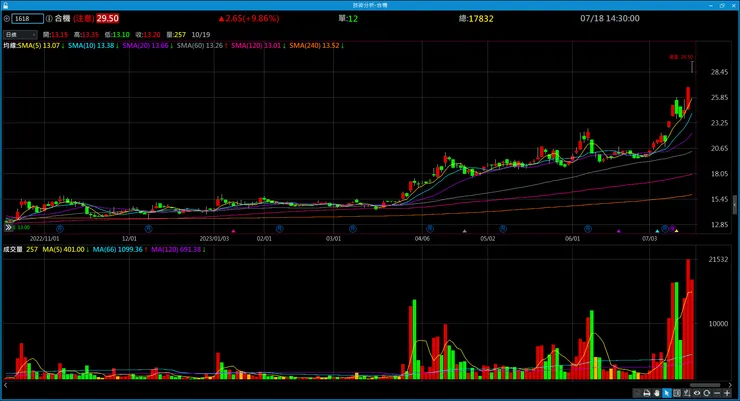740x401 pixels.
Task: Click the blue monthly marker near 12/01
Action: pos(148,229)
